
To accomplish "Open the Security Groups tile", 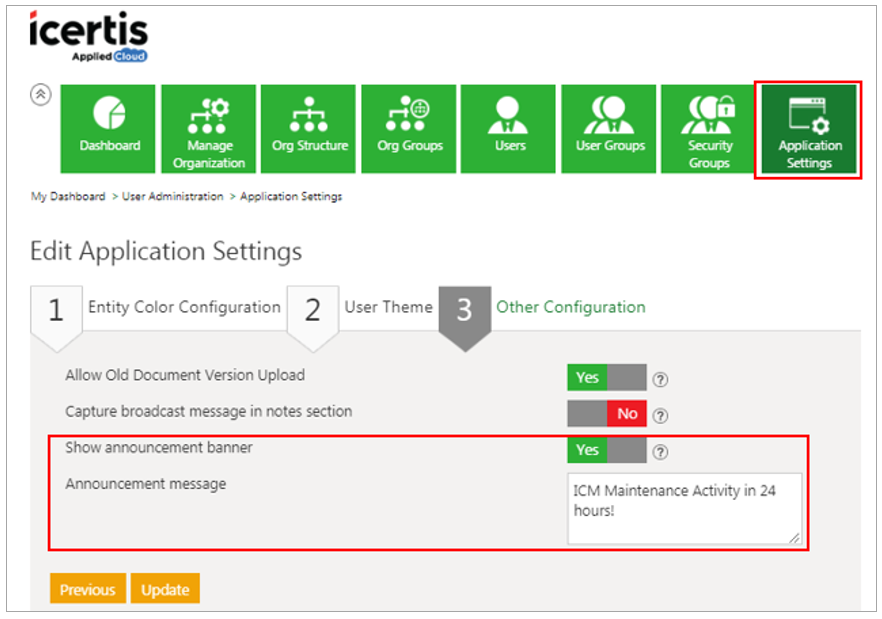I will point(709,128).
